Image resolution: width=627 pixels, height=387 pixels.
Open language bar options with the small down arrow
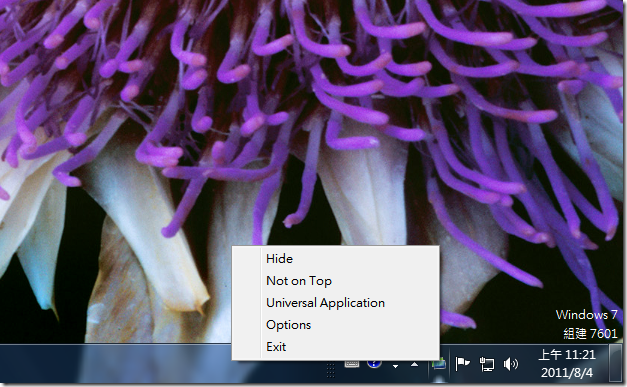click(x=395, y=366)
